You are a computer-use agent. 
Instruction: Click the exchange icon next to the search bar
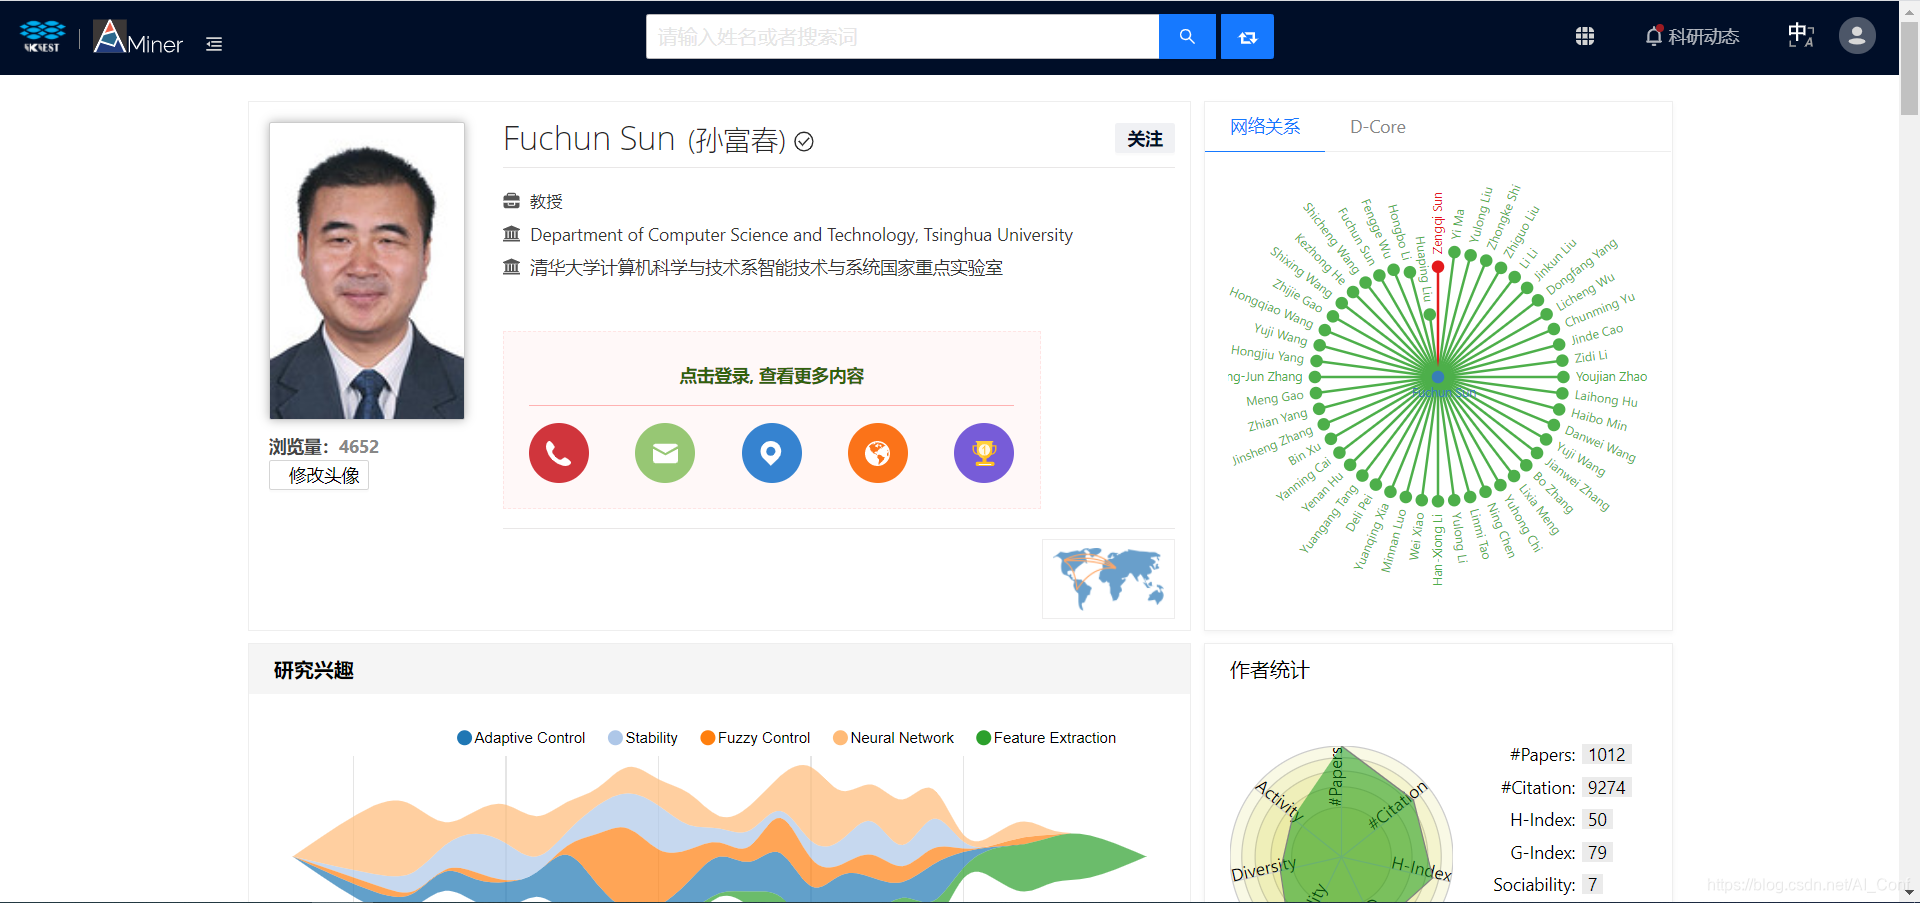pyautogui.click(x=1246, y=36)
